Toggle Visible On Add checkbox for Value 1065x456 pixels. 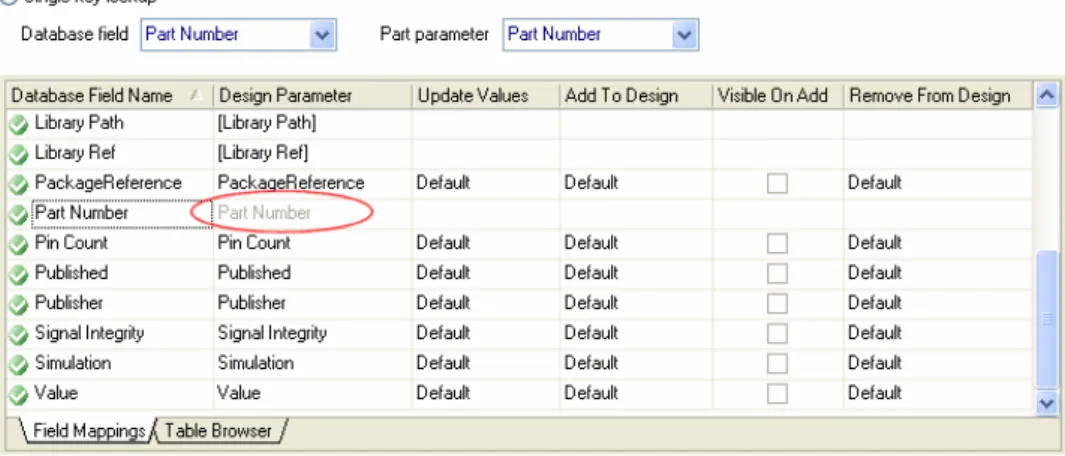coord(777,393)
